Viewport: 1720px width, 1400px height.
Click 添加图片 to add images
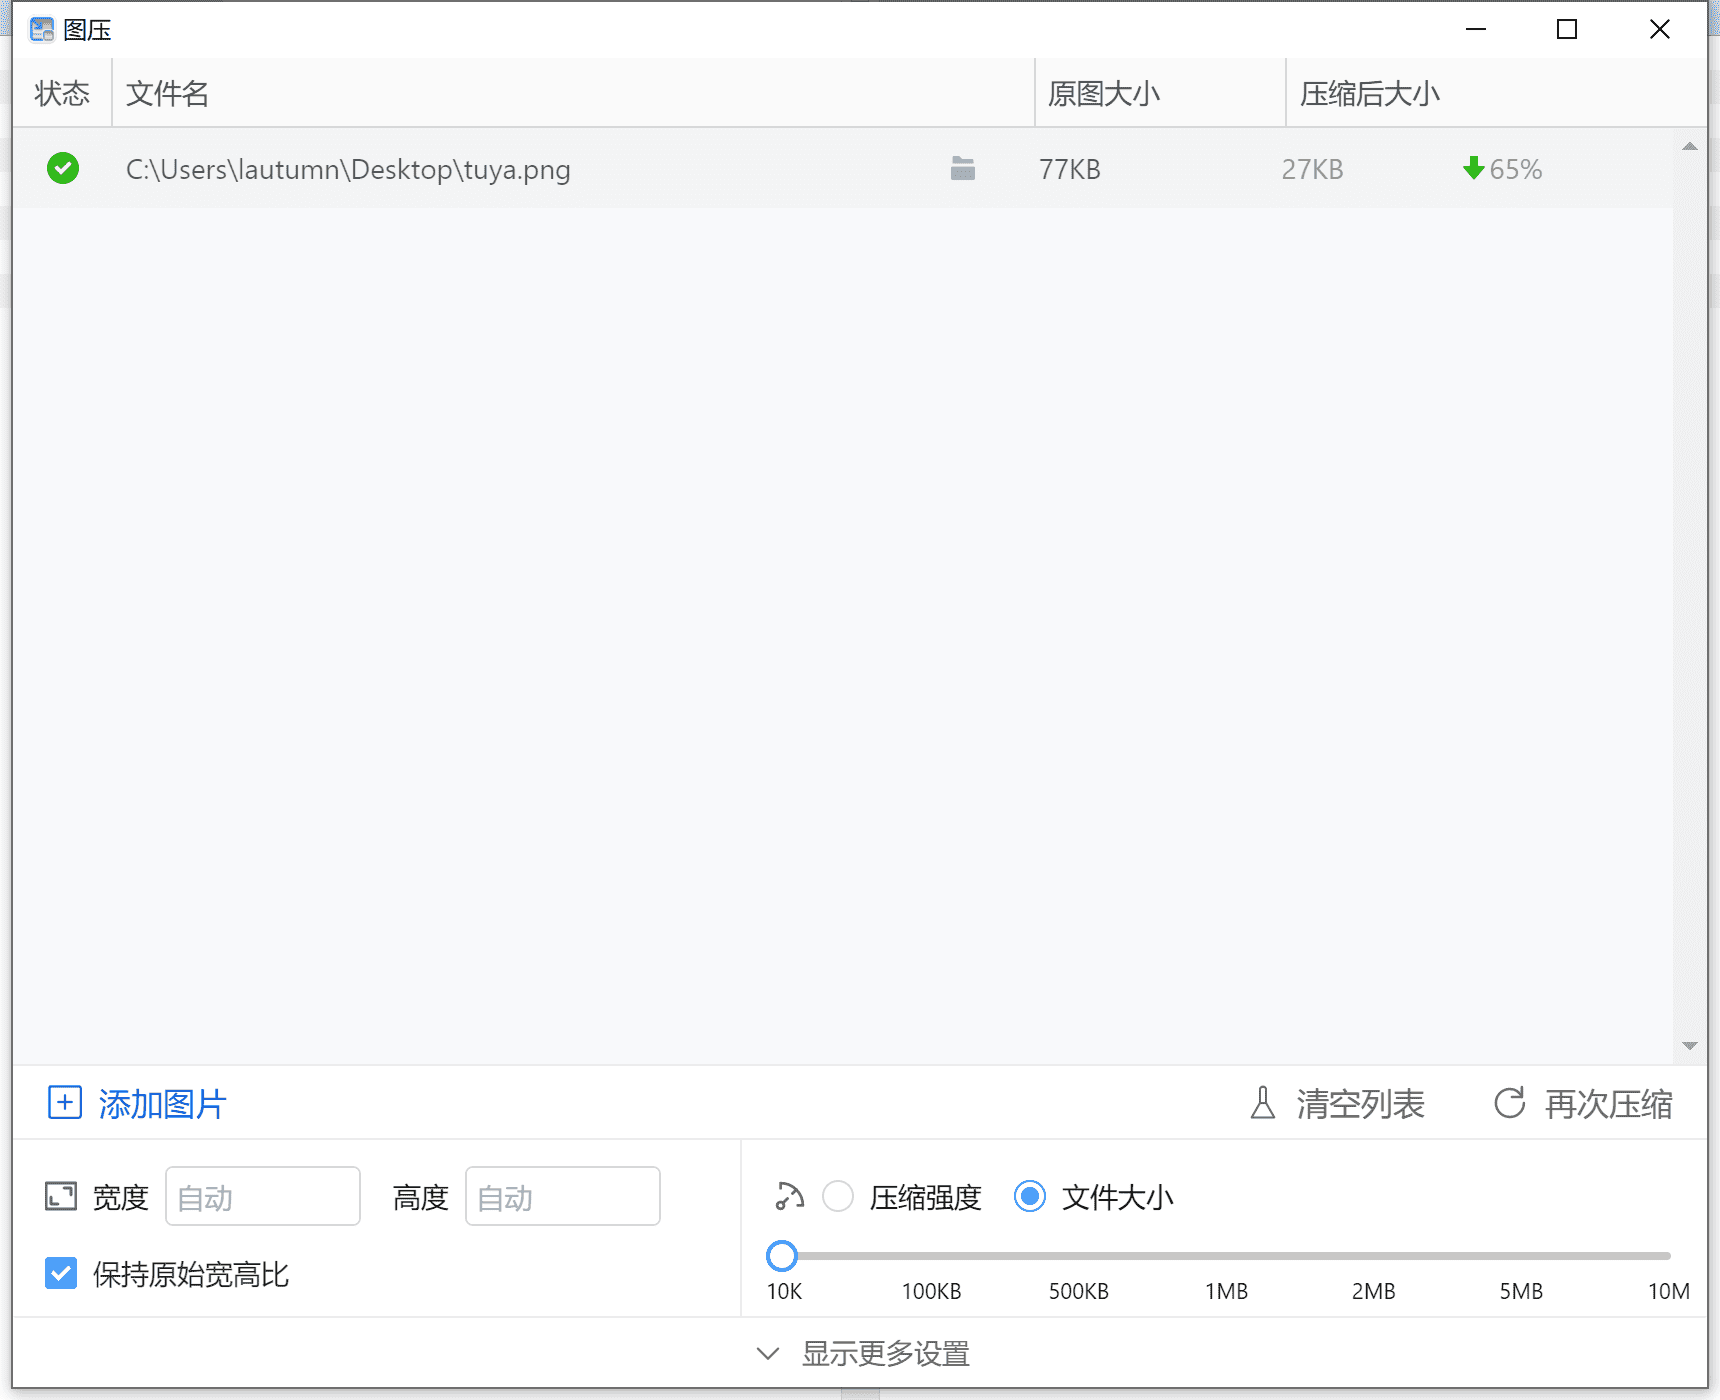pos(161,1103)
